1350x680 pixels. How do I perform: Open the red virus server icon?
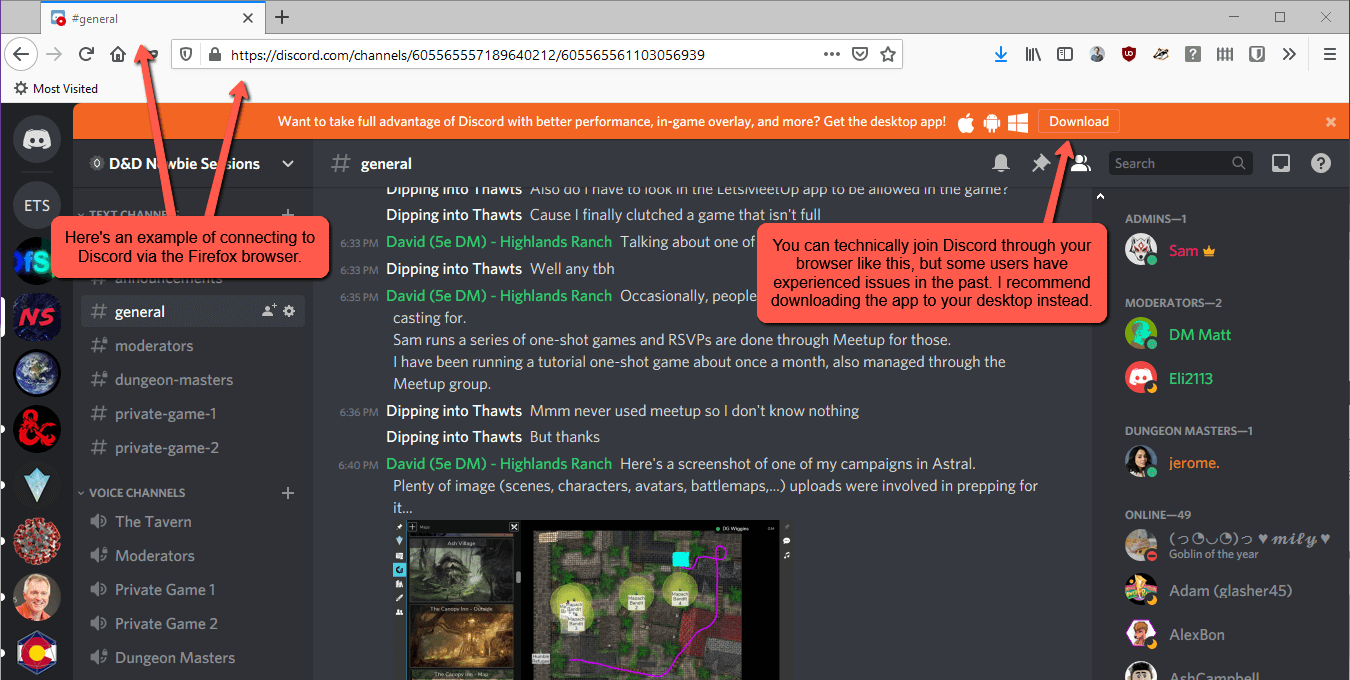37,541
